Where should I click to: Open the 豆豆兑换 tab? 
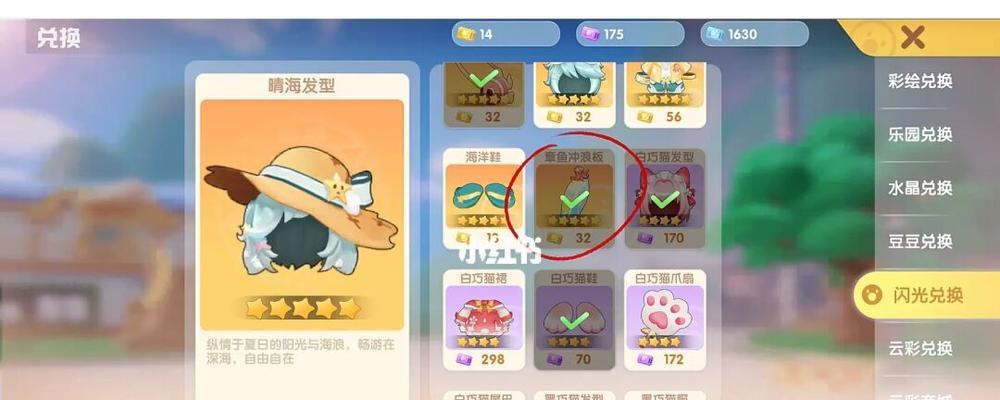pyautogui.click(x=920, y=242)
